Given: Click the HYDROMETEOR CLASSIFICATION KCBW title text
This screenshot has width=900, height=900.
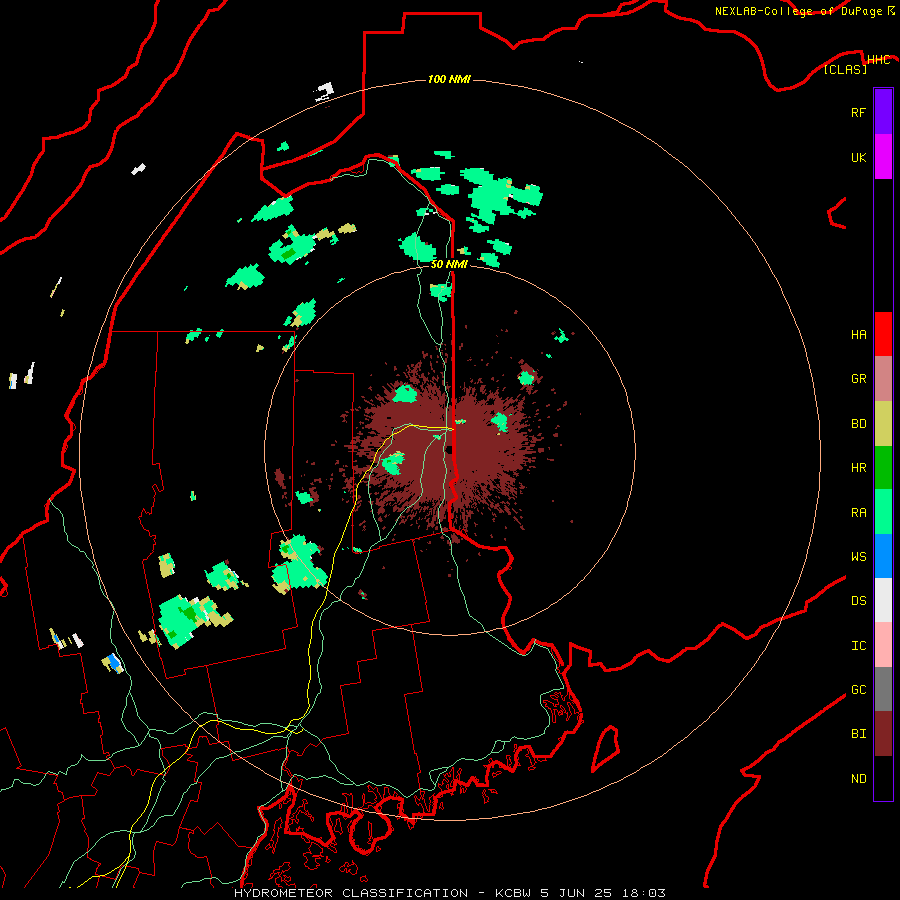Looking at the screenshot, I should click(x=449, y=893).
